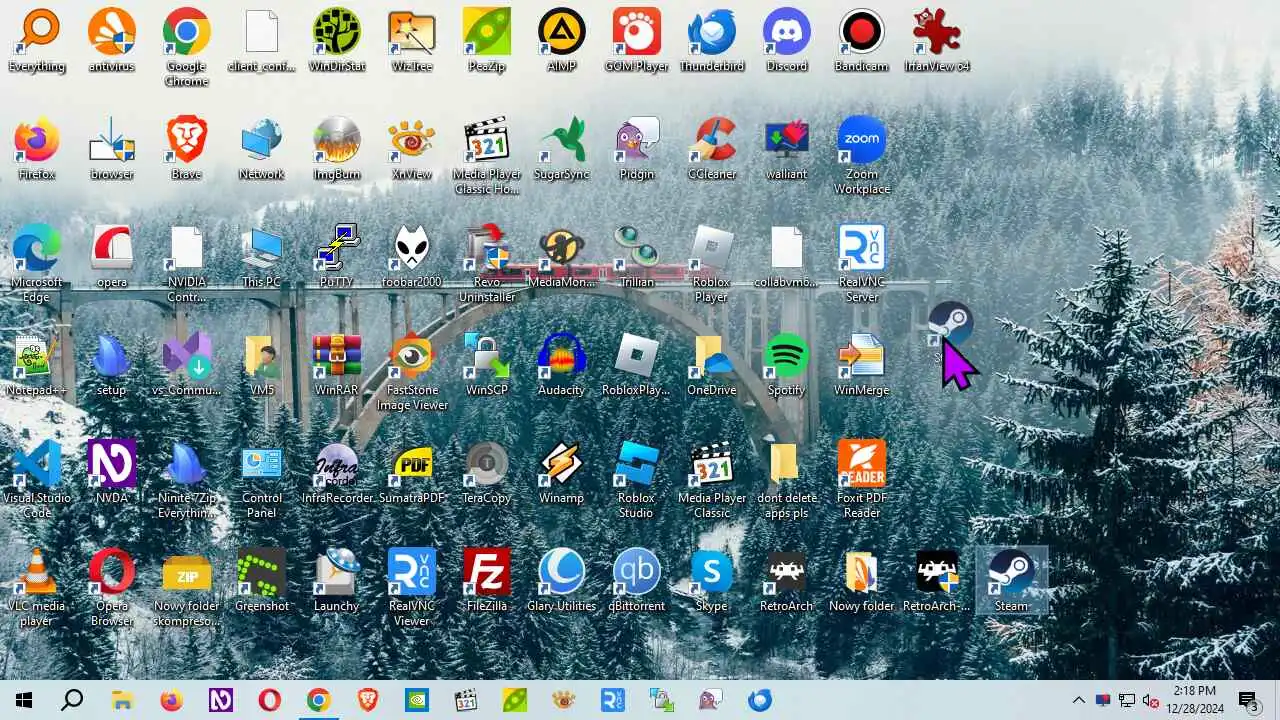This screenshot has width=1280, height=720.
Task: Select the MediaMonkey desktop icon
Action: click(x=562, y=256)
